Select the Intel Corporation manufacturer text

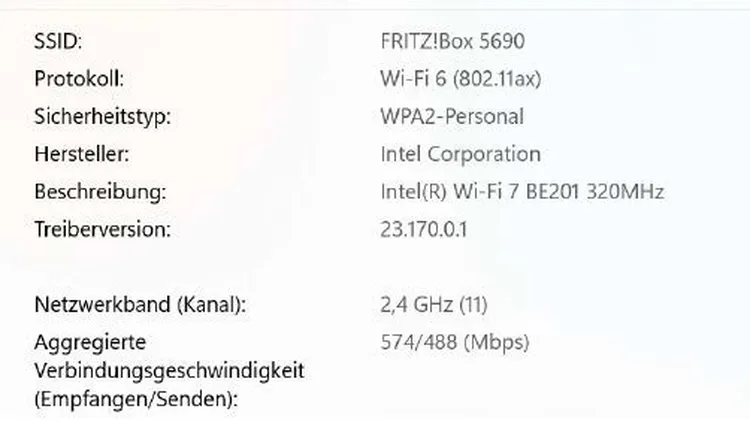tap(460, 154)
